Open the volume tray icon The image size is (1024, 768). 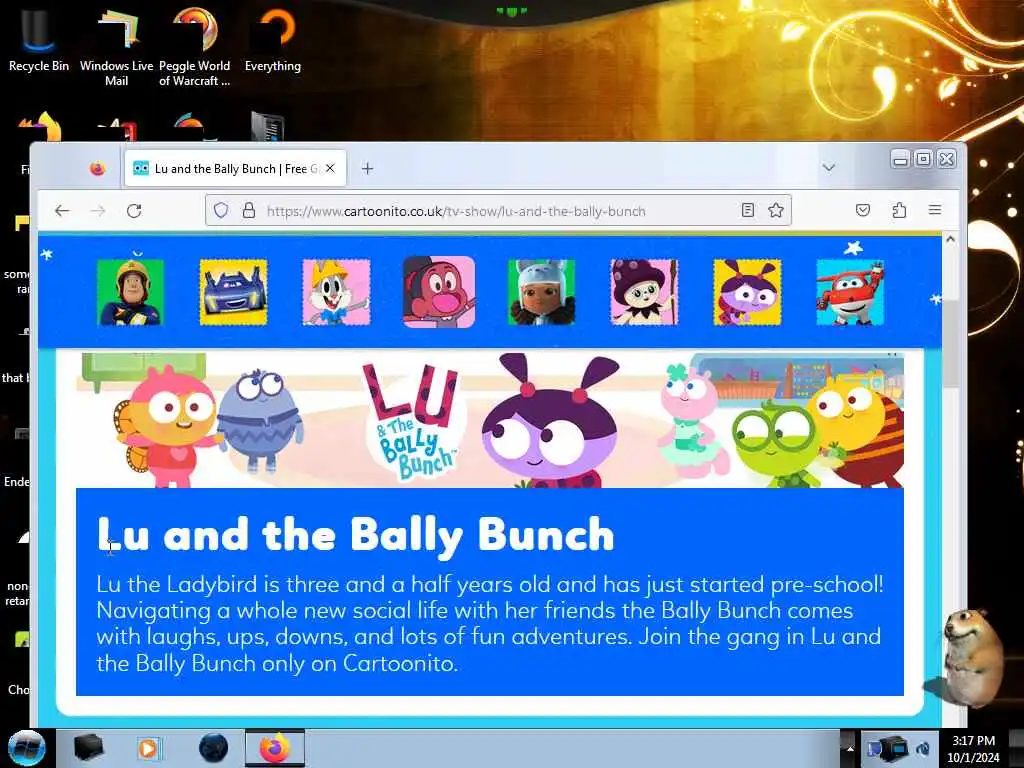pyautogui.click(x=923, y=748)
